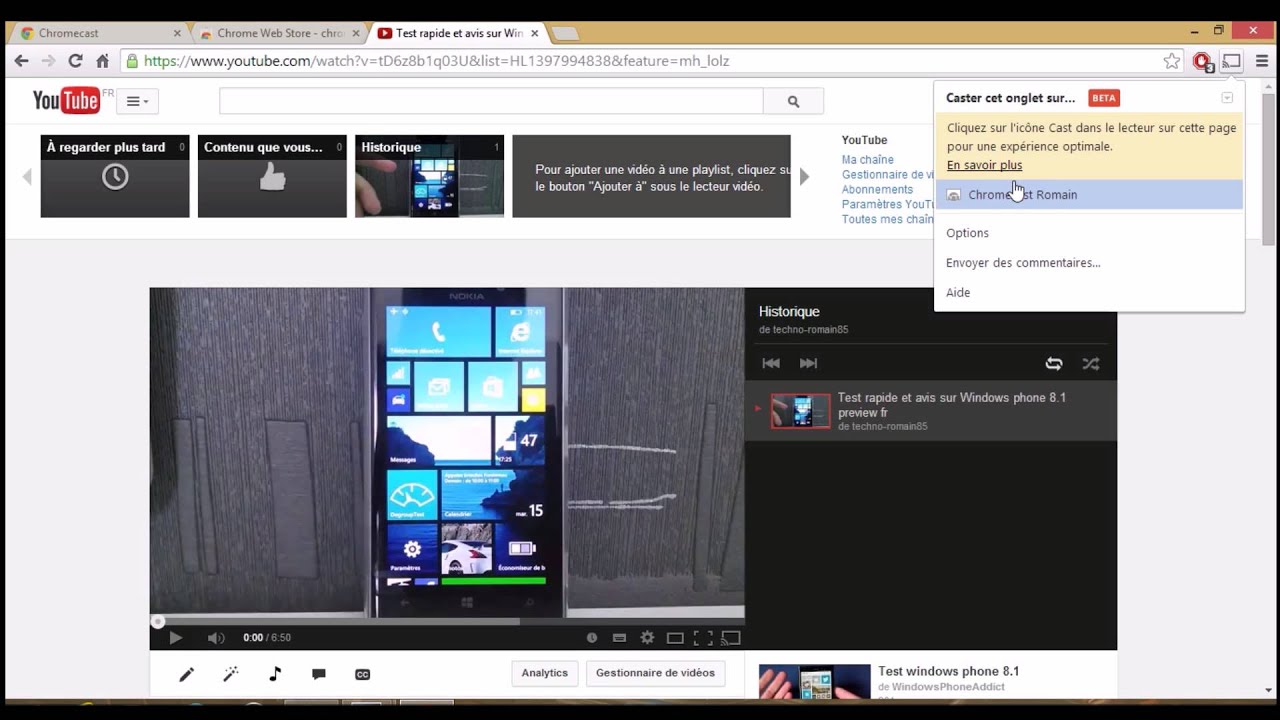Viewport: 1280px width, 720px height.
Task: Open Aide in Cast menu
Action: (x=958, y=293)
